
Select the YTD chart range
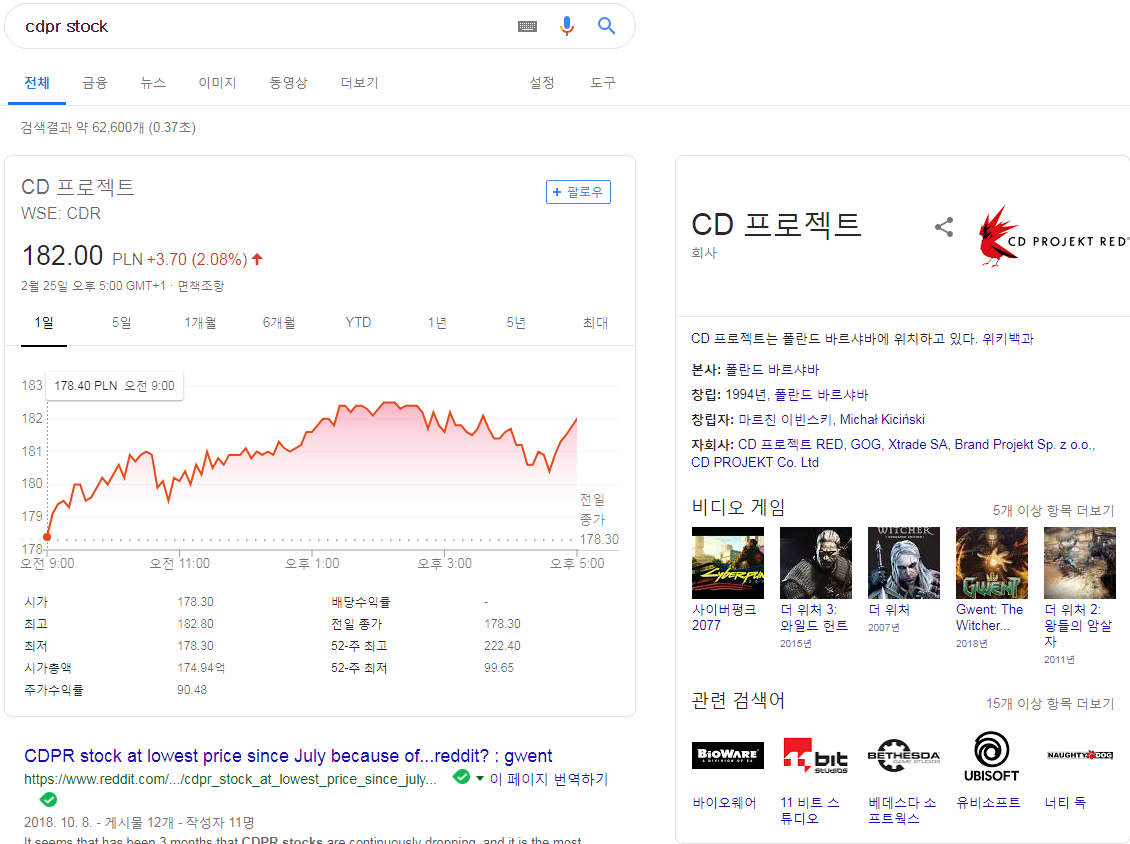[357, 323]
